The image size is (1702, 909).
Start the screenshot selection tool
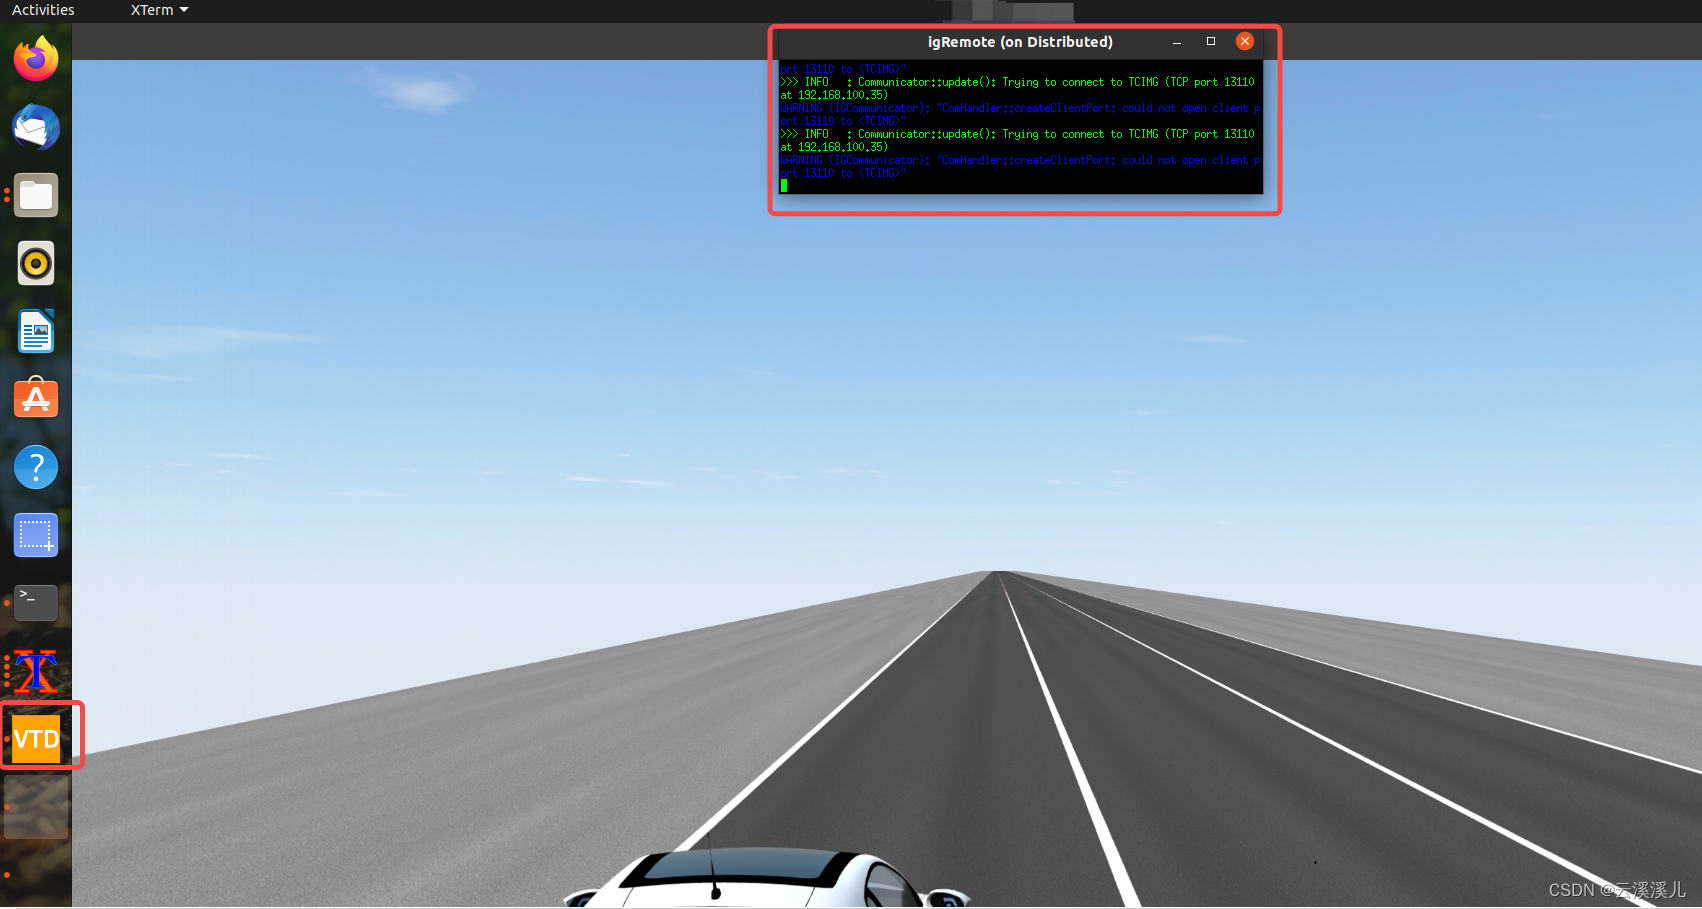pos(36,535)
